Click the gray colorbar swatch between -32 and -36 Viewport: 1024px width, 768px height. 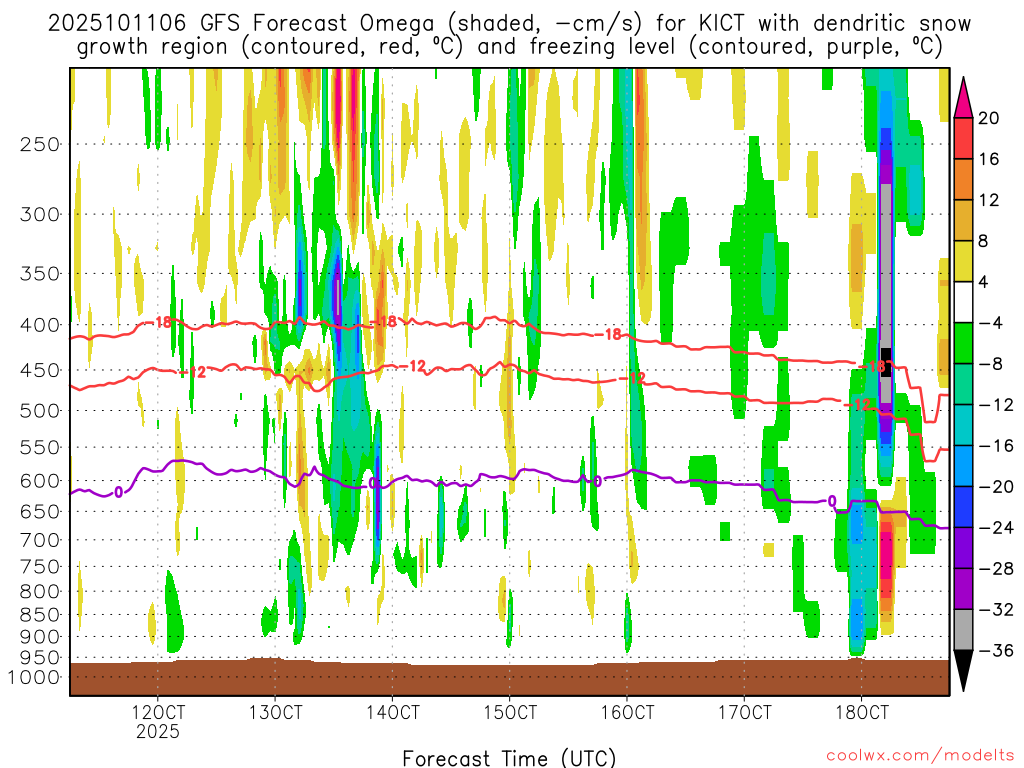(963, 630)
